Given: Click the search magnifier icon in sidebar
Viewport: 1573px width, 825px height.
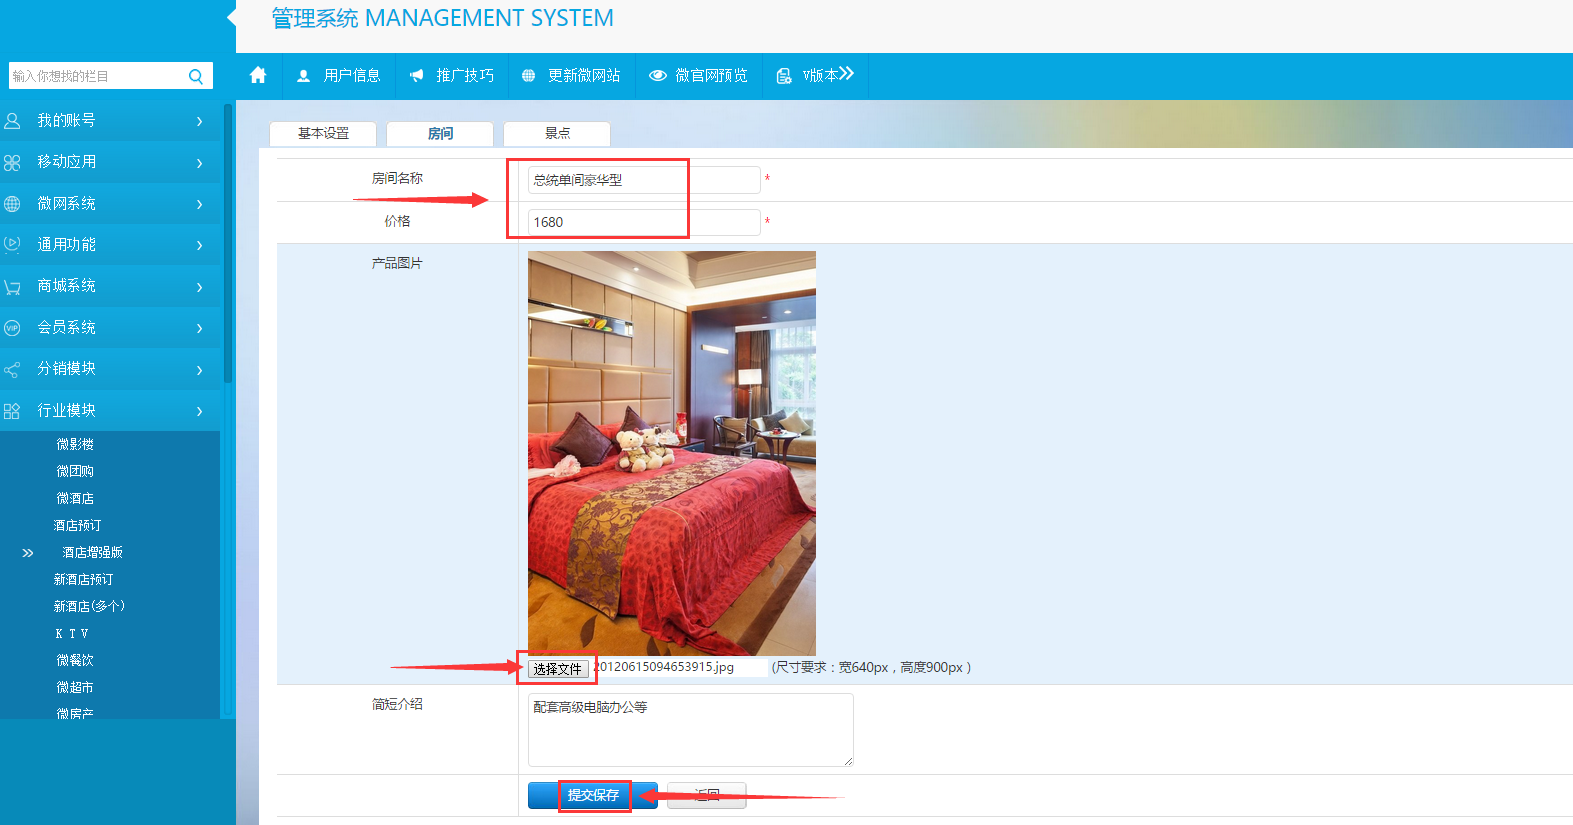Looking at the screenshot, I should pos(196,76).
